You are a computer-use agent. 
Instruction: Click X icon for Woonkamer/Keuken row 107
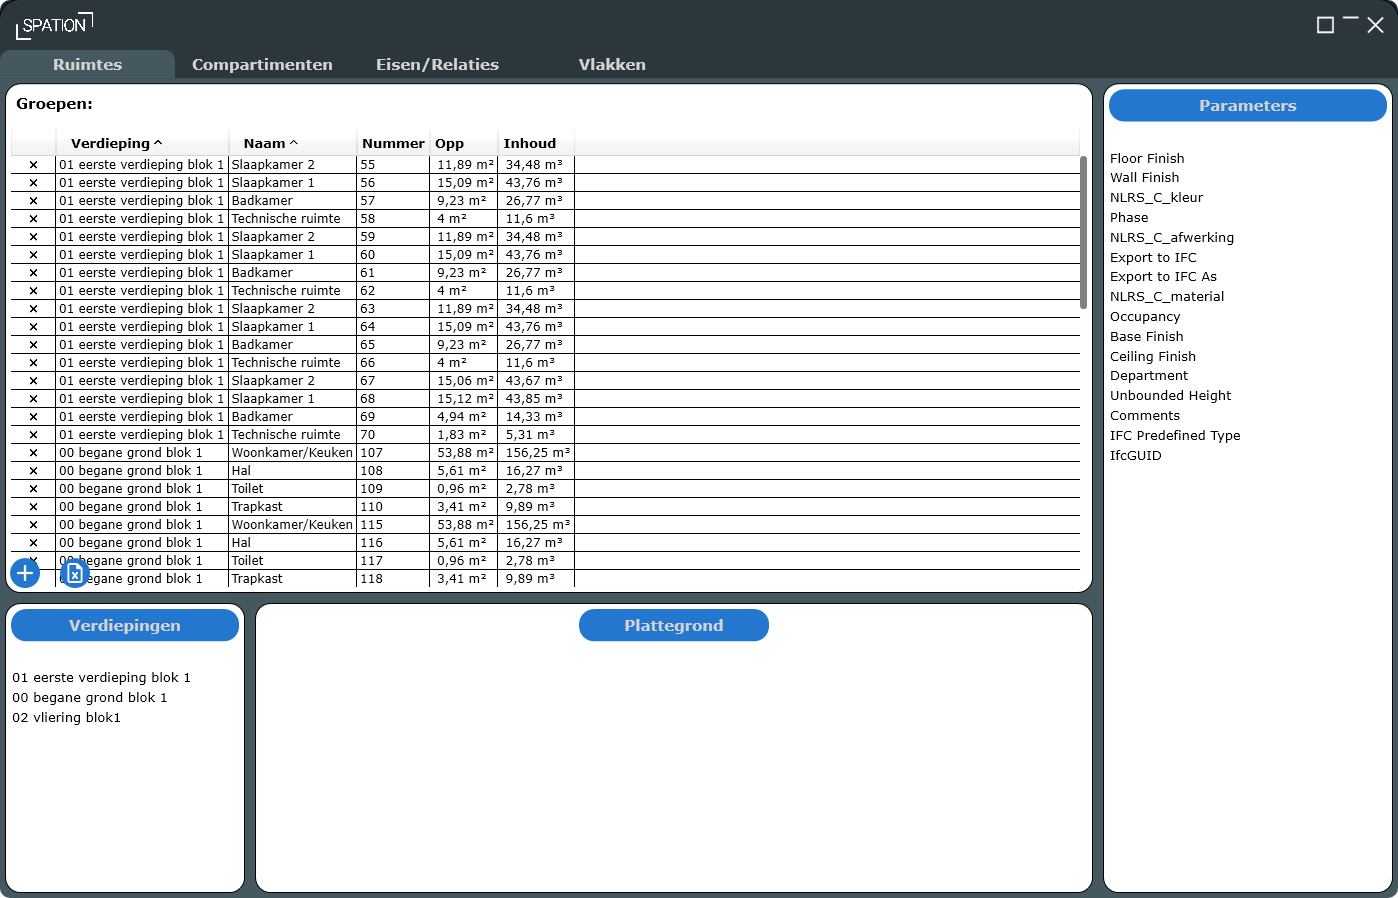coord(33,453)
